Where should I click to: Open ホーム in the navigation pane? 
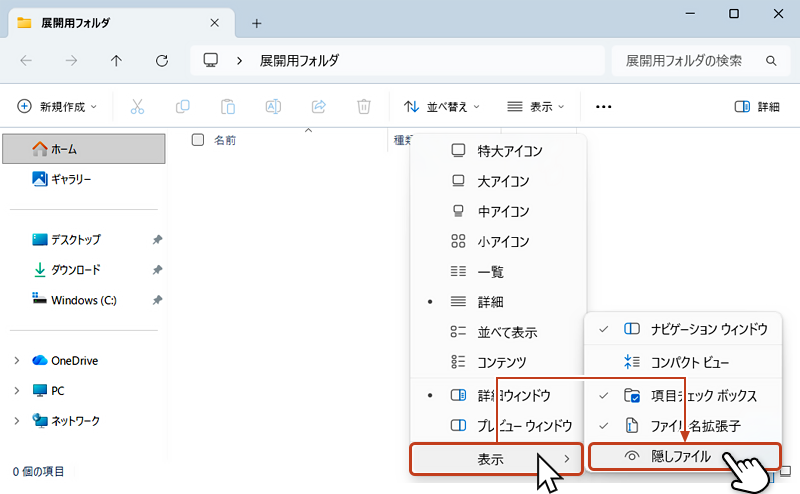coord(84,149)
